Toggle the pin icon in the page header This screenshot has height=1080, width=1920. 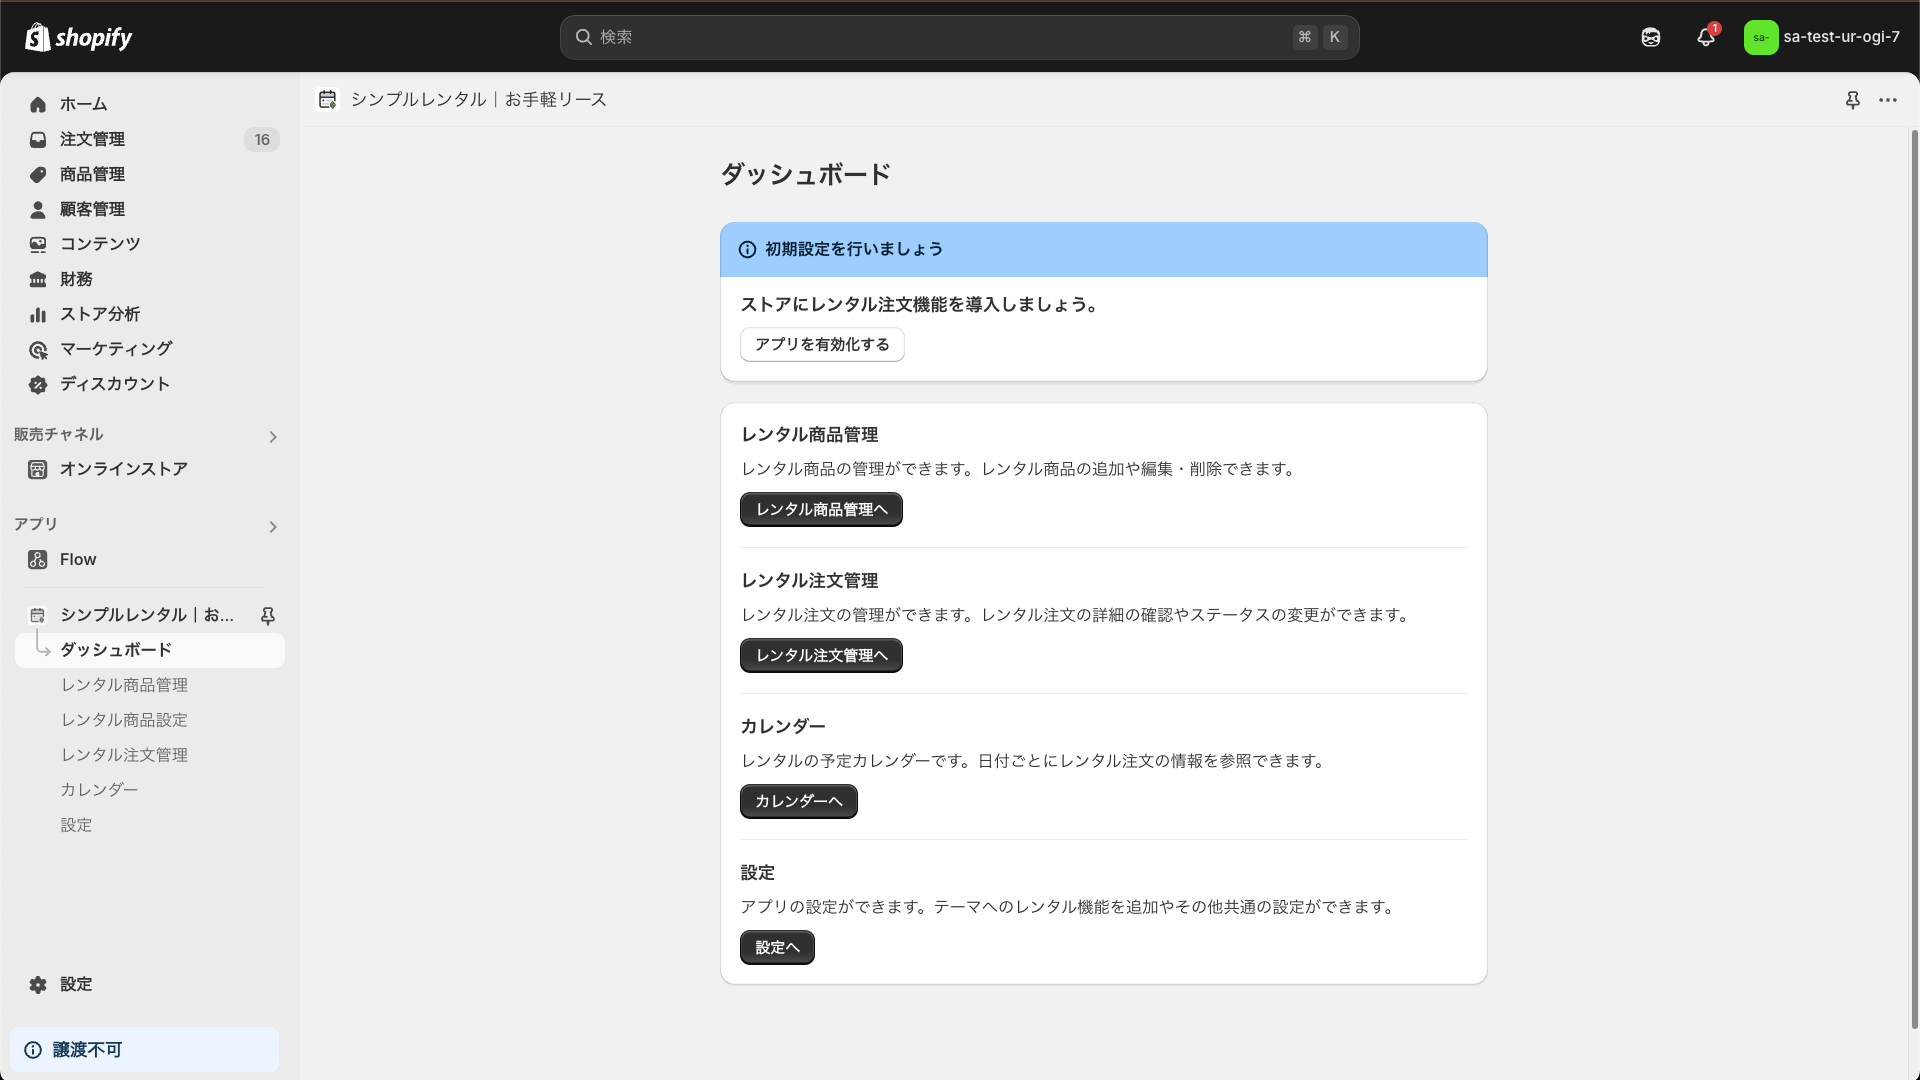tap(1853, 100)
